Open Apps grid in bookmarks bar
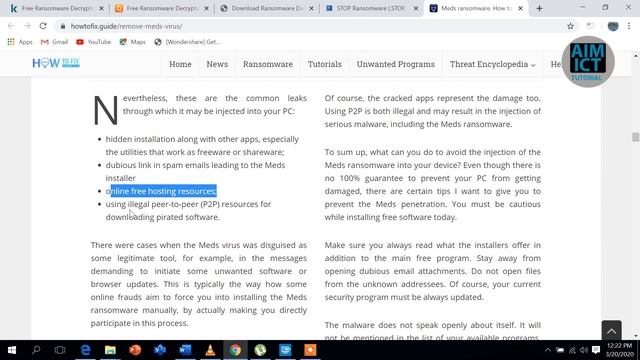 coord(20,42)
